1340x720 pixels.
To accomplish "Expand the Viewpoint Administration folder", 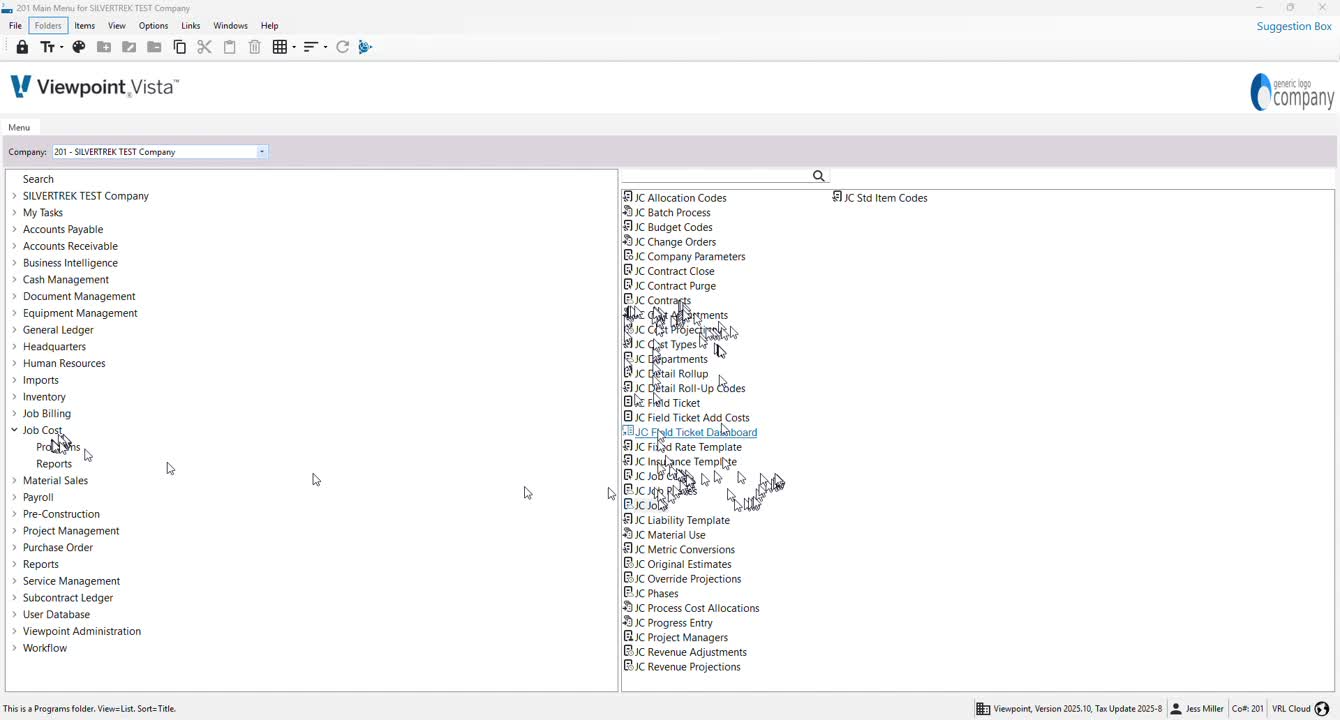I will [14, 631].
